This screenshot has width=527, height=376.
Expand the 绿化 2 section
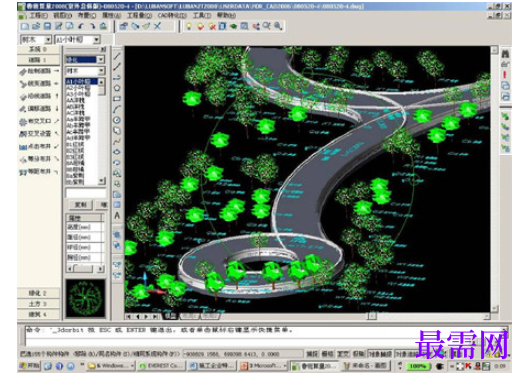tap(38, 293)
